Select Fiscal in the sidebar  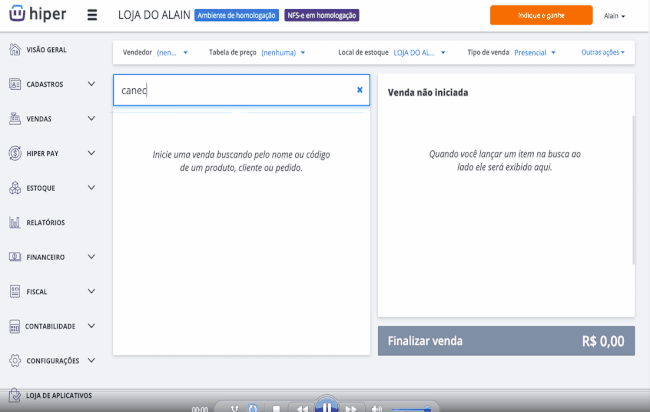coord(36,292)
